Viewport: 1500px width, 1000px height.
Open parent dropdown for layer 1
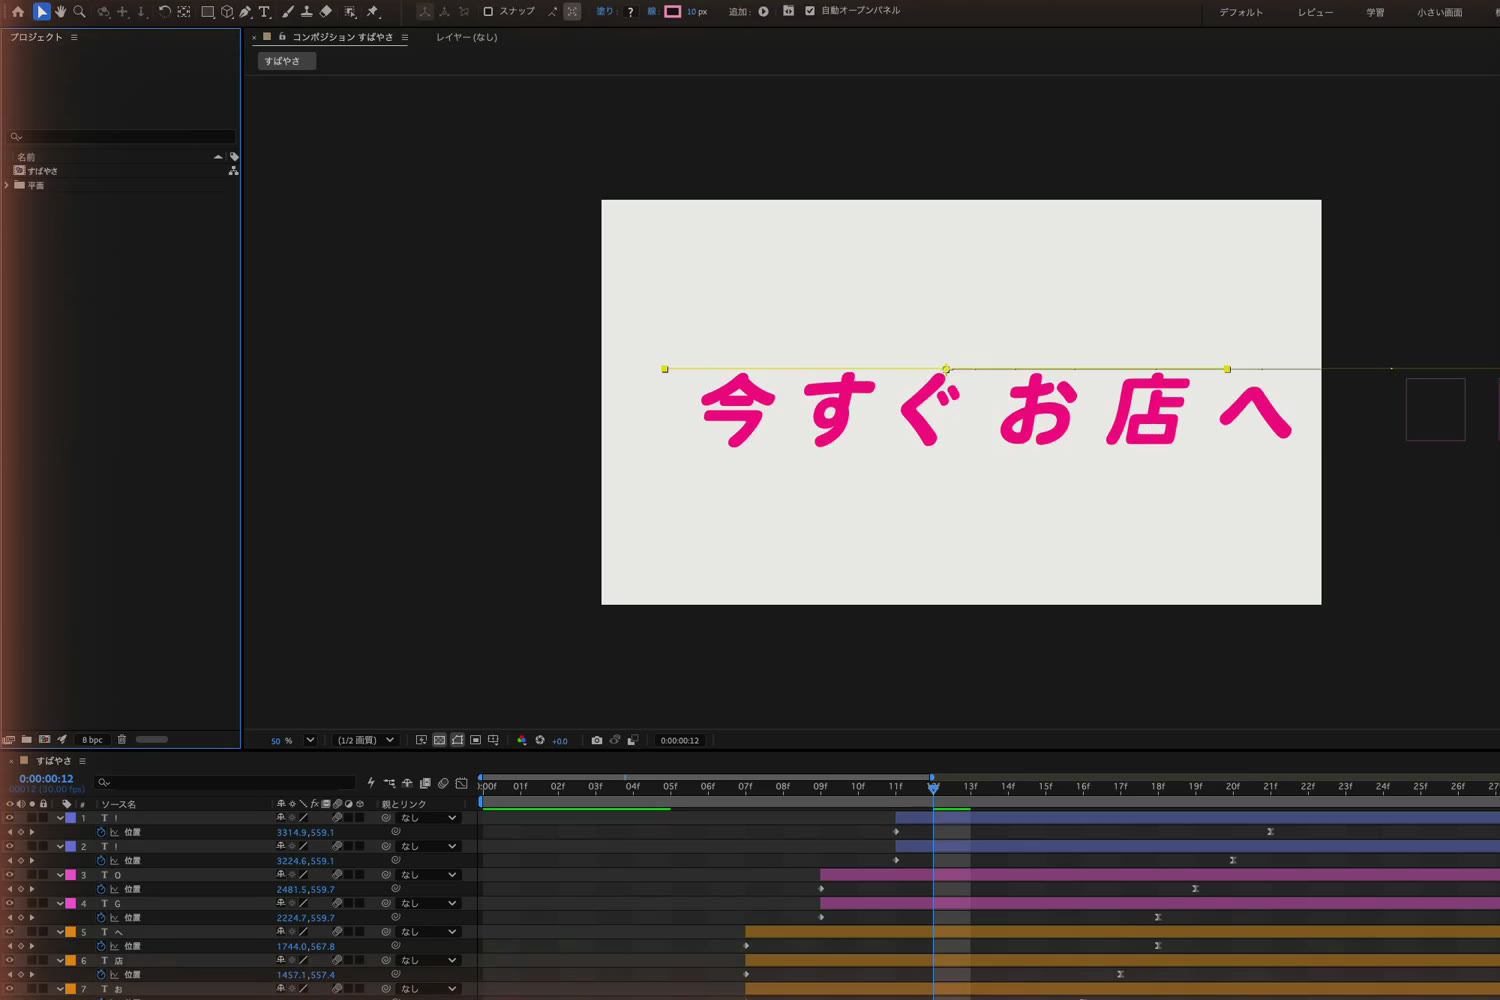(428, 818)
